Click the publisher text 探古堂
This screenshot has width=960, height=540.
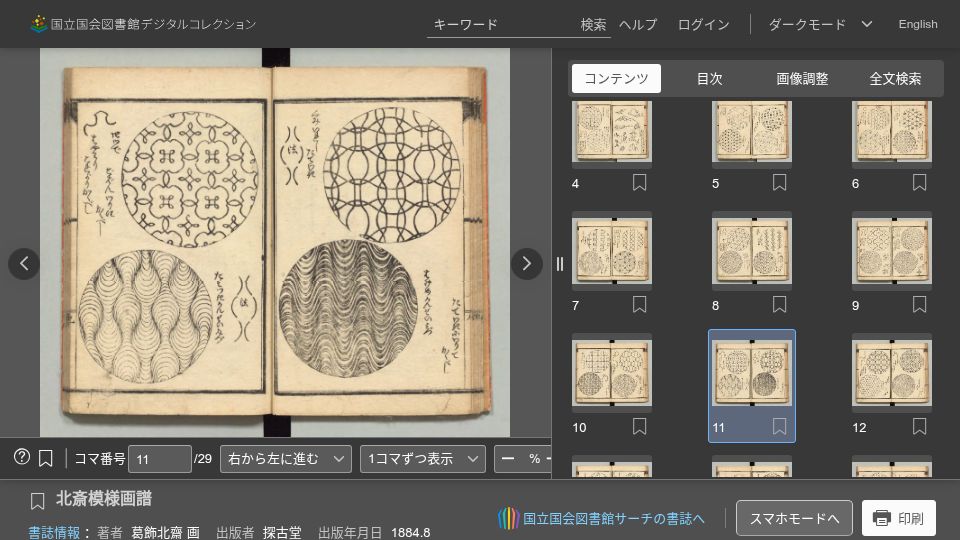click(x=282, y=532)
